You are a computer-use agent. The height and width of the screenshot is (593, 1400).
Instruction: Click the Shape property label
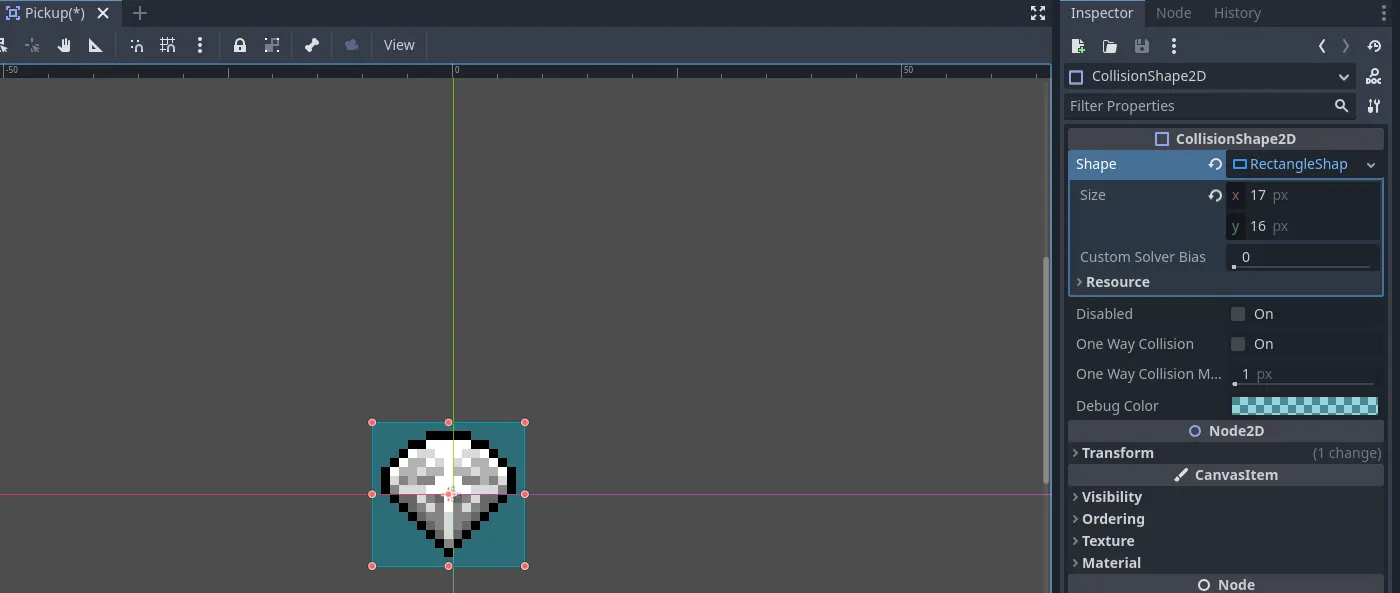[1096, 164]
